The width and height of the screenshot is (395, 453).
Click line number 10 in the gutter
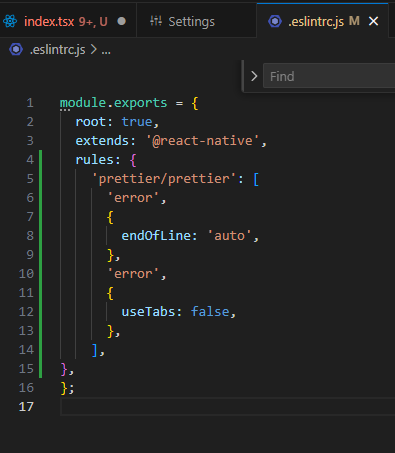[x=26, y=274]
